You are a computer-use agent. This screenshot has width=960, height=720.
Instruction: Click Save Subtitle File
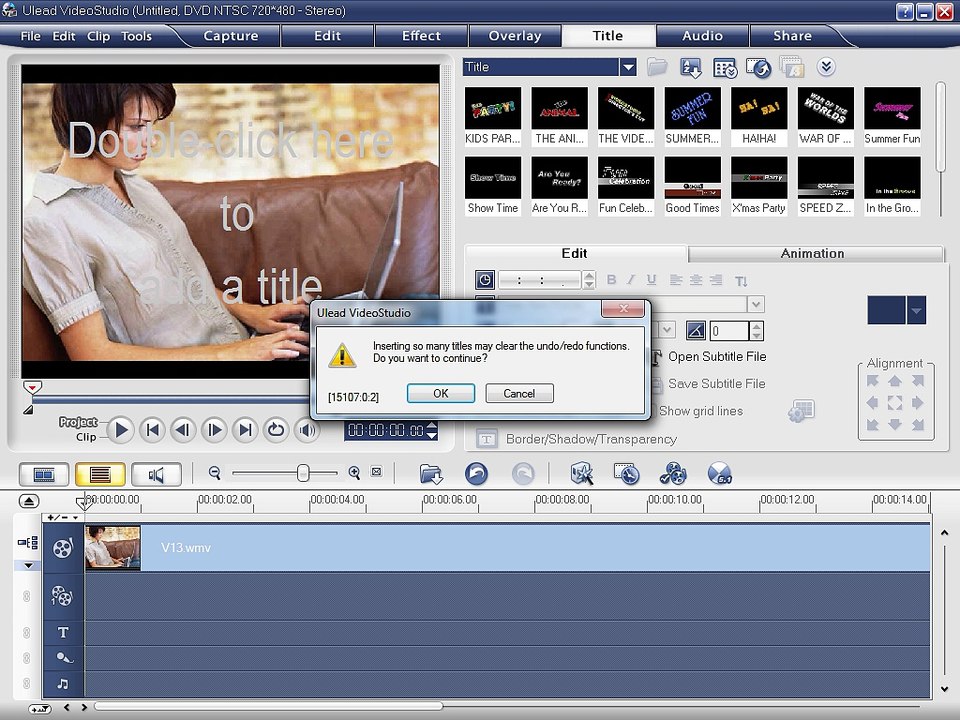pyautogui.click(x=716, y=383)
